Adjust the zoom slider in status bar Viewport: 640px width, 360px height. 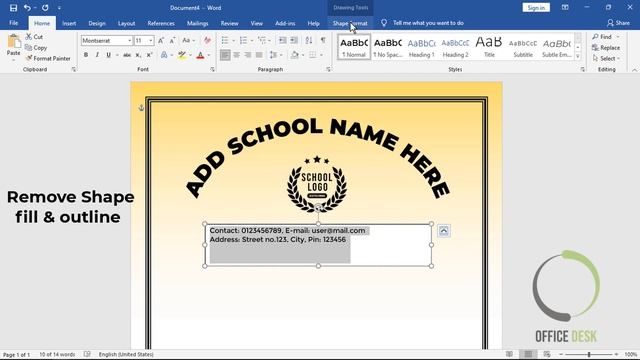tap(589, 354)
